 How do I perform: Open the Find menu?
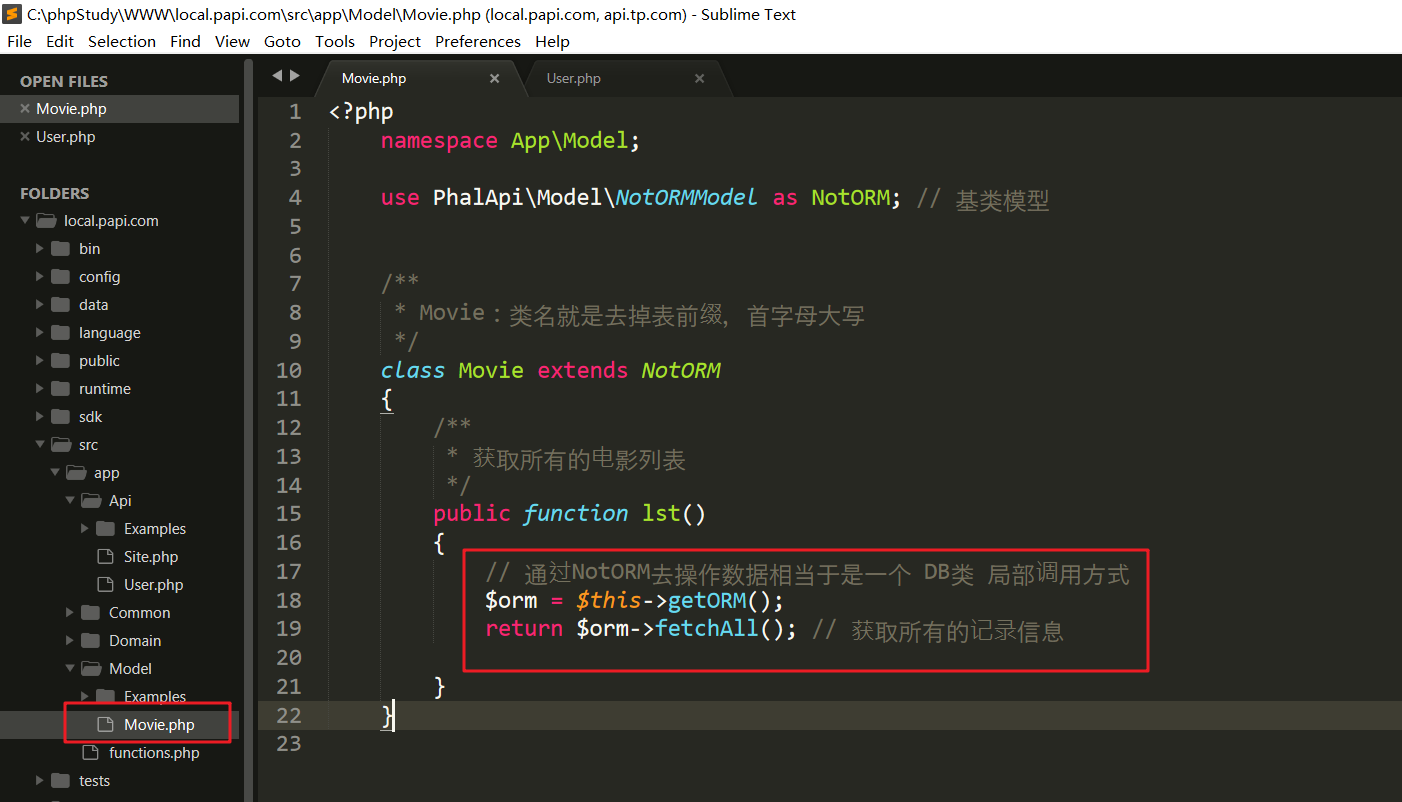[185, 41]
